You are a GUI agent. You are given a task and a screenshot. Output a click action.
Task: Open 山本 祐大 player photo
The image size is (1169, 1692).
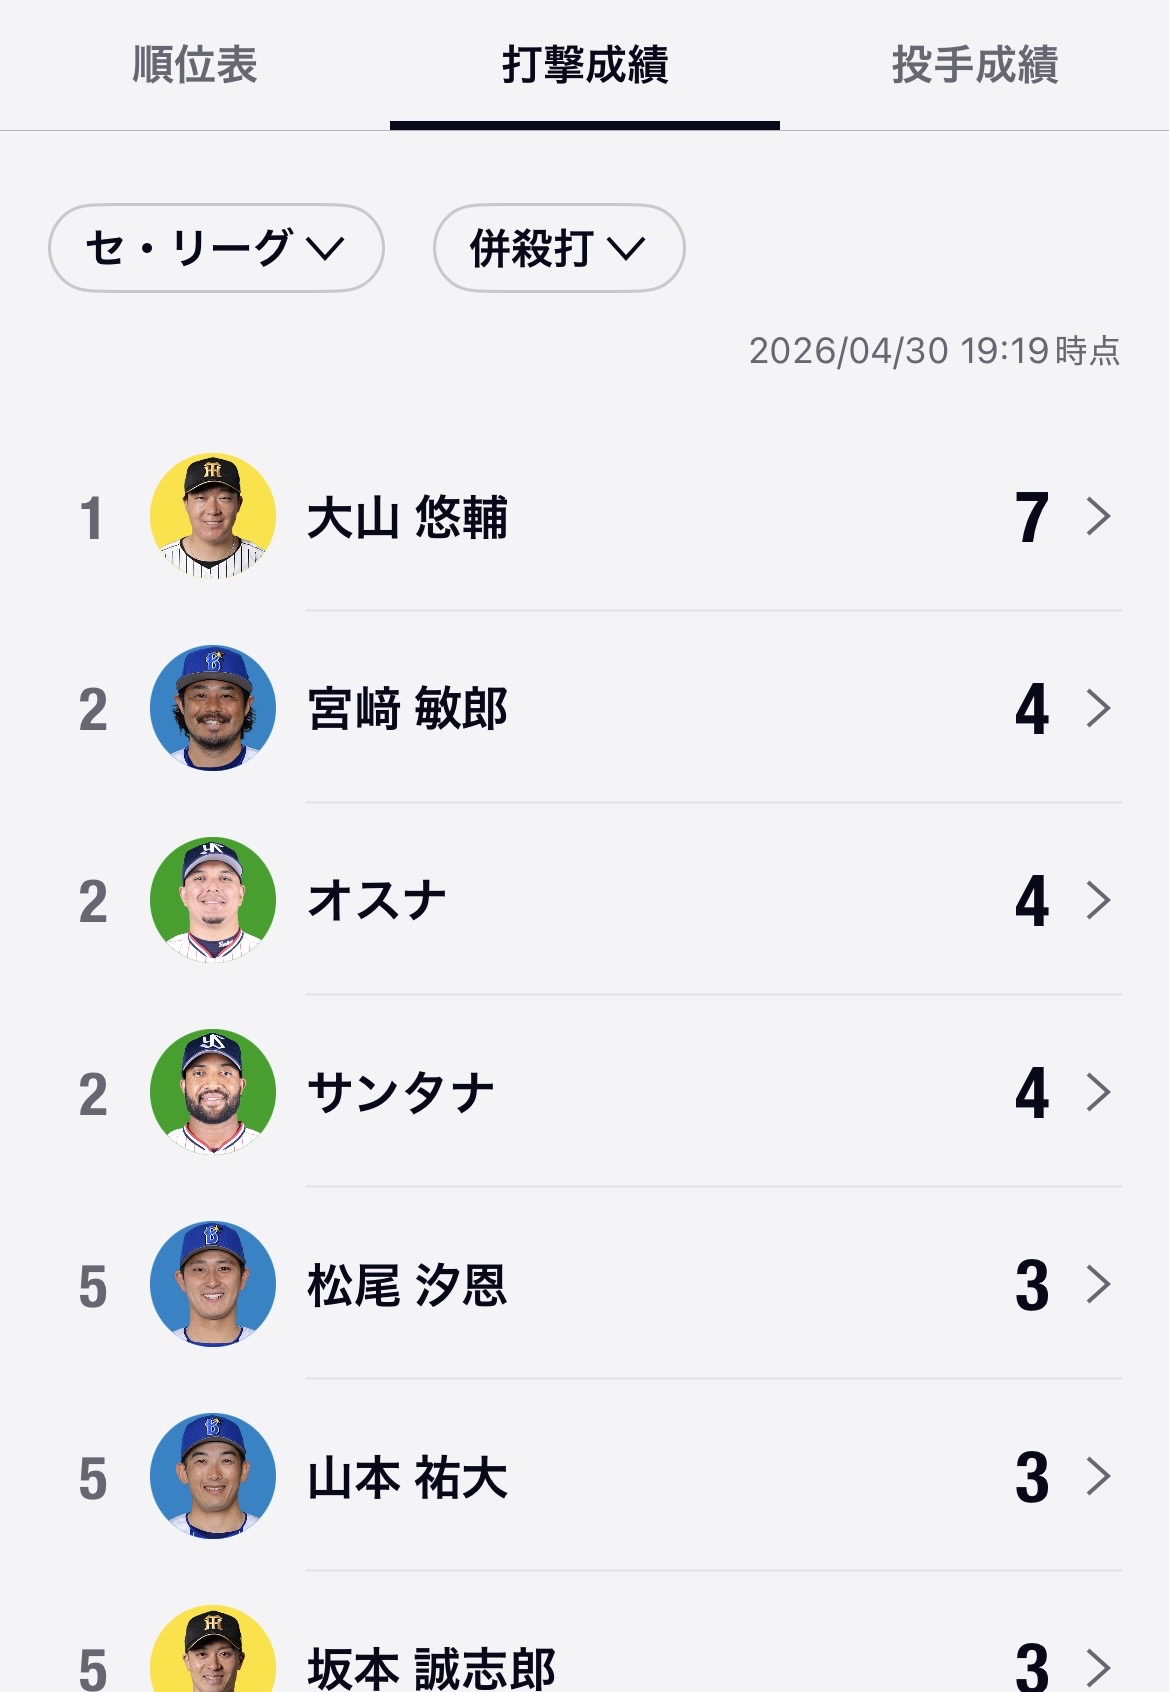(213, 1476)
